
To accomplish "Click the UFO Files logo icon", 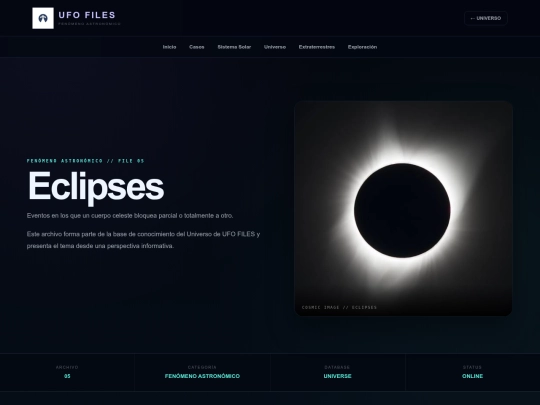I will [43, 18].
